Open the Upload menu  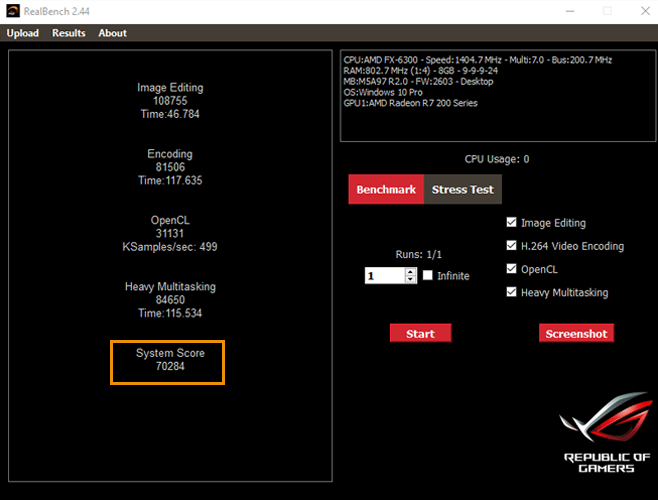click(x=23, y=33)
